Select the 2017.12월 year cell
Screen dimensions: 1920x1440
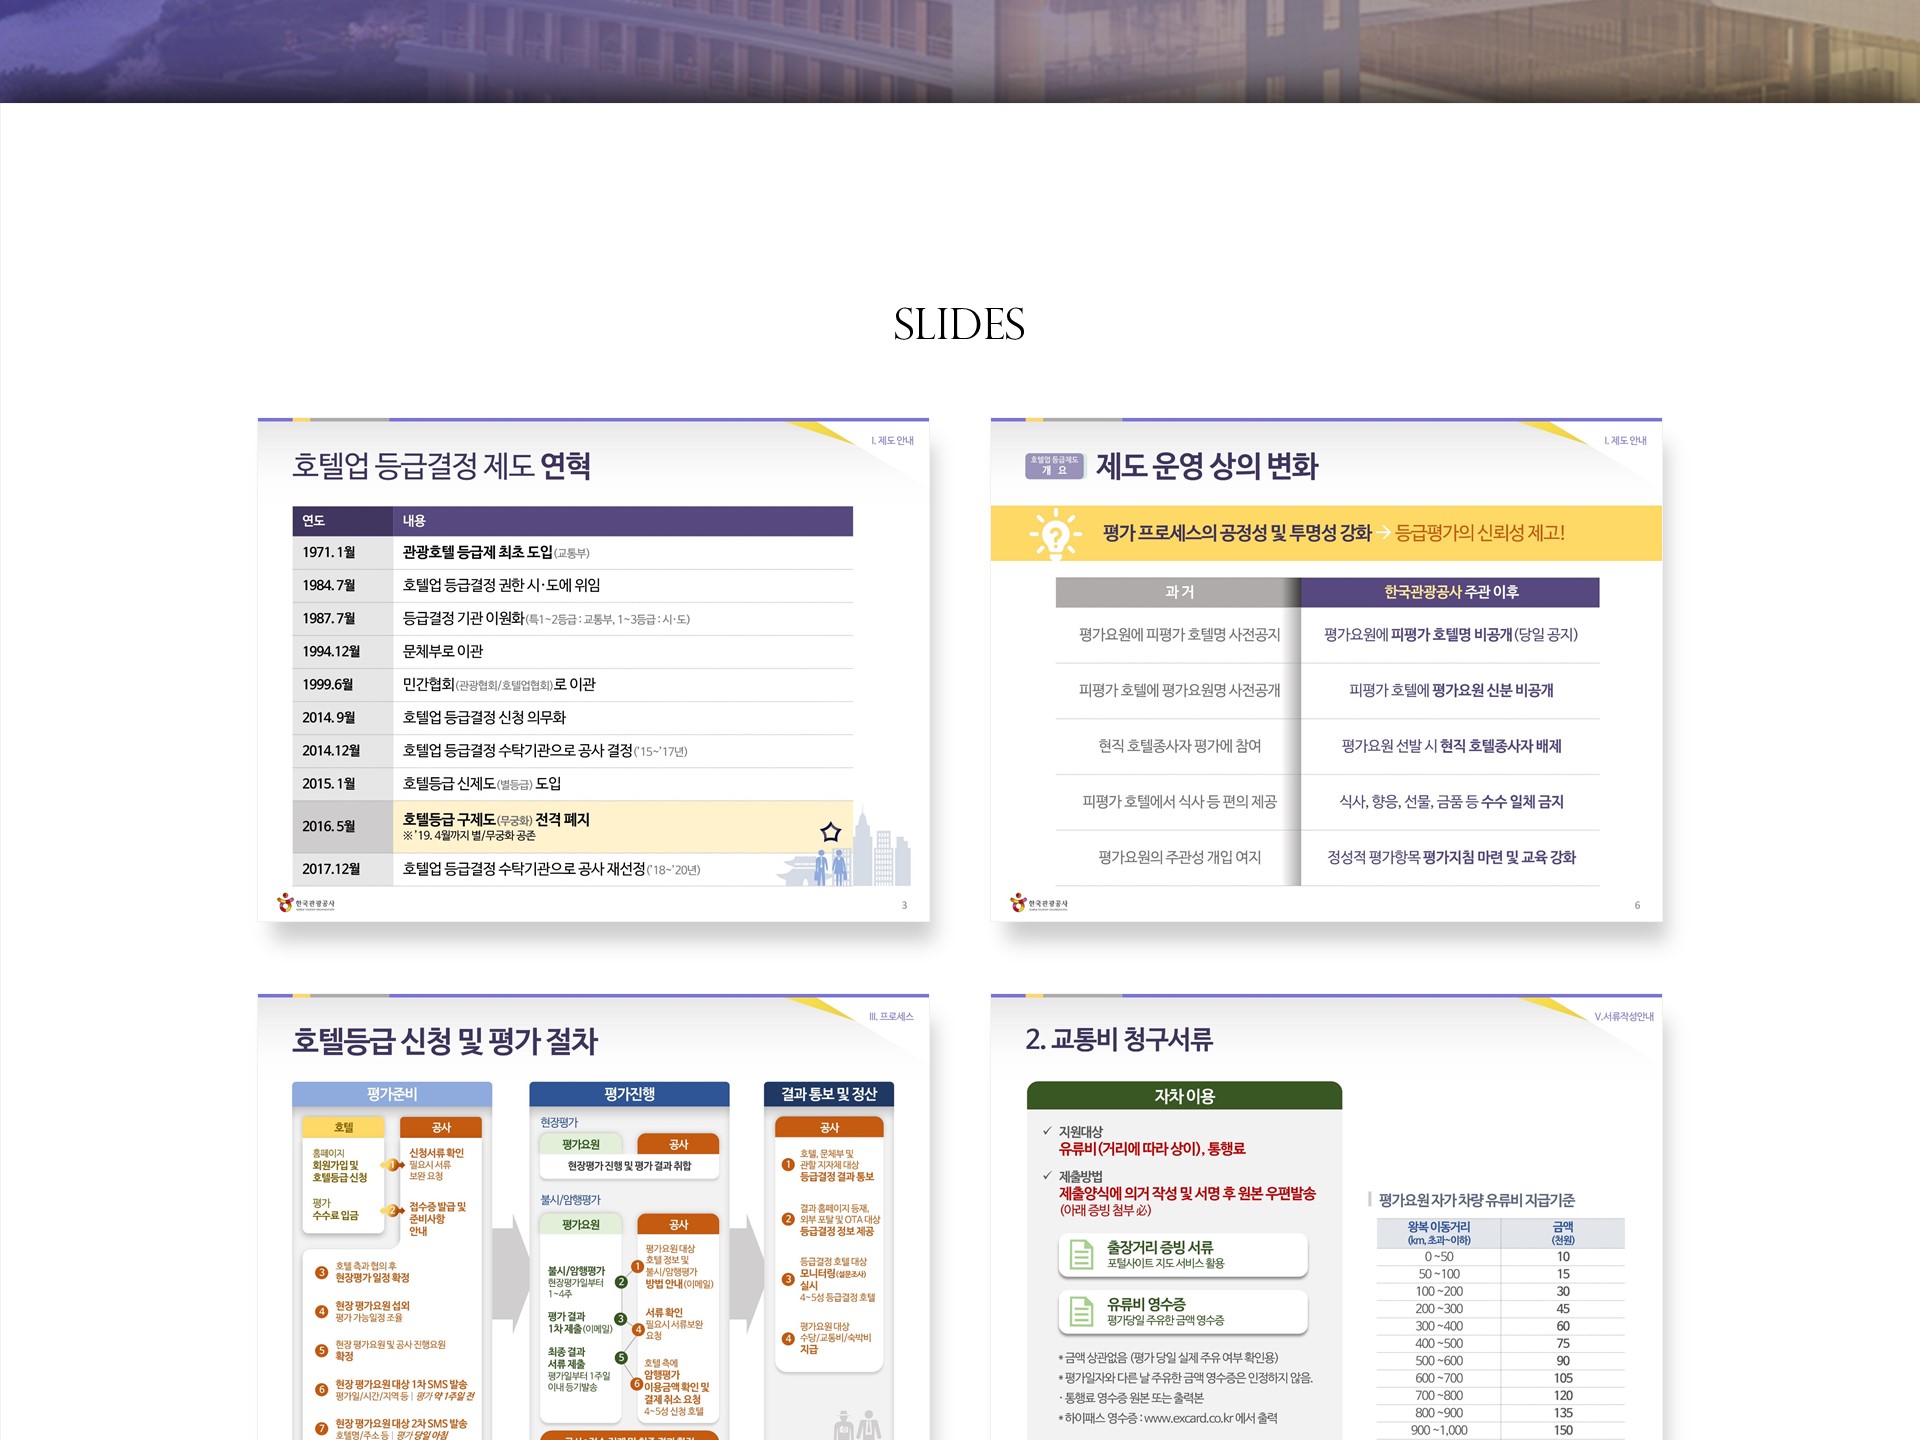pos(342,869)
